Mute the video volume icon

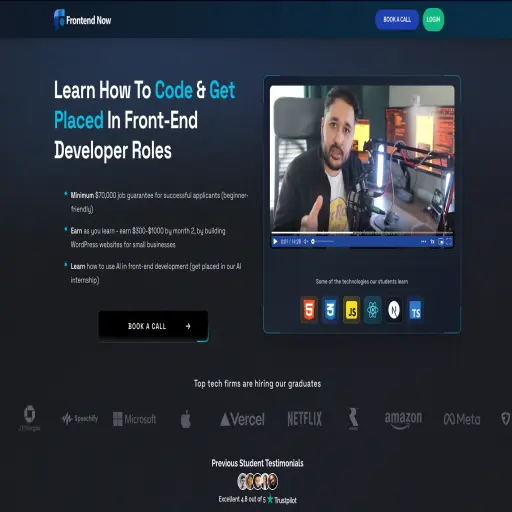point(306,241)
